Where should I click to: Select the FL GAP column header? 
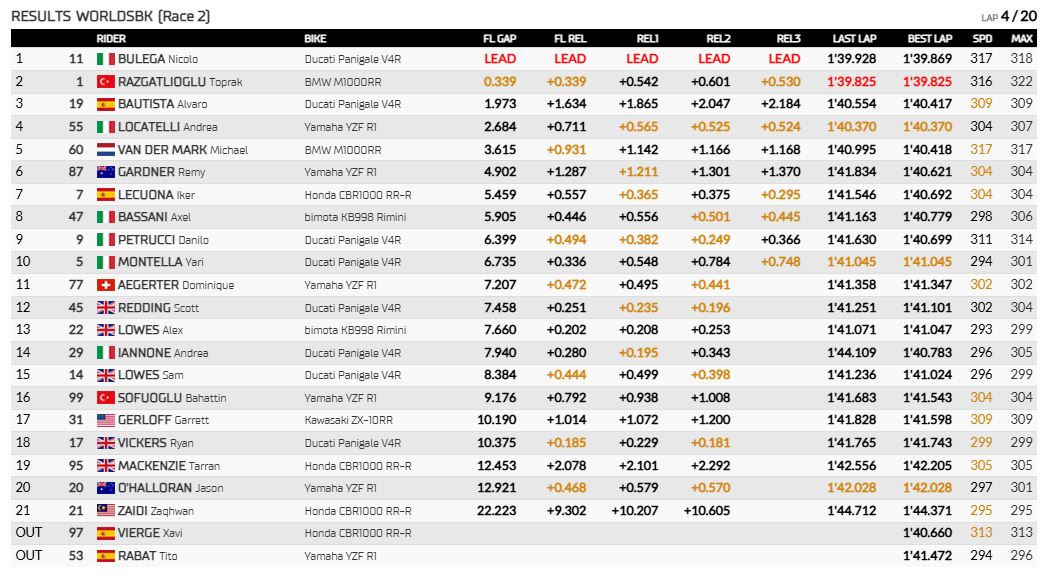(499, 39)
